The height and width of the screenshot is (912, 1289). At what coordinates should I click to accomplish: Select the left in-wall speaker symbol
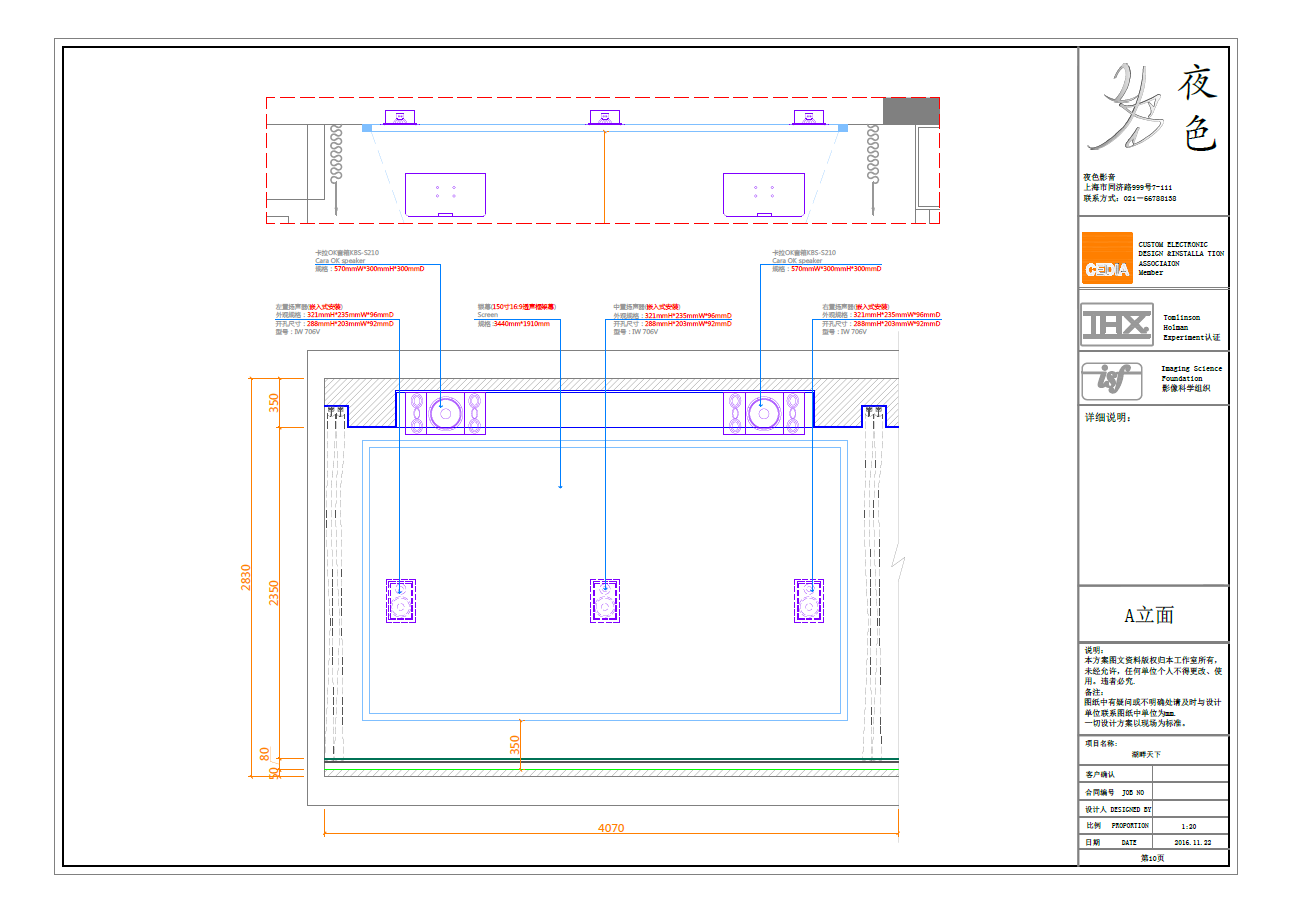coord(401,601)
